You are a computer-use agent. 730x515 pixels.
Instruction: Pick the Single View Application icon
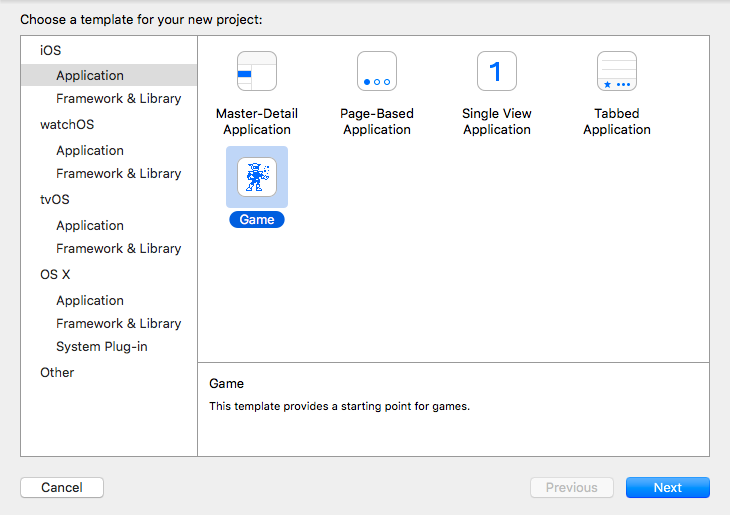[497, 71]
